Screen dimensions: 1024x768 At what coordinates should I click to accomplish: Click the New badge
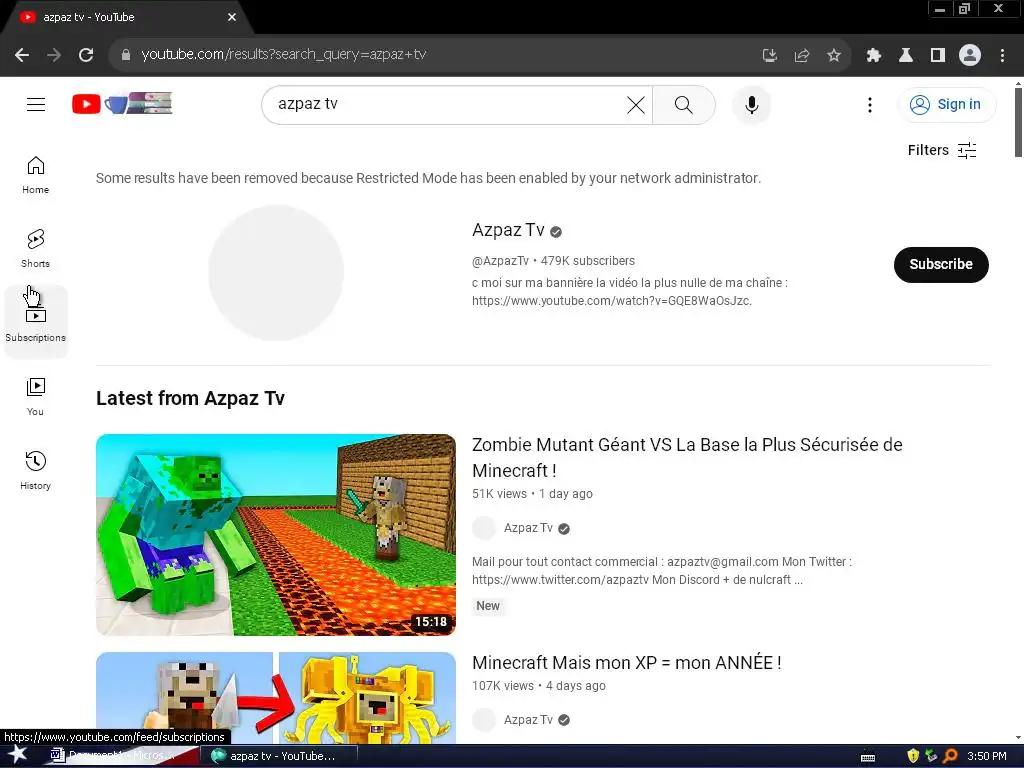pos(488,605)
